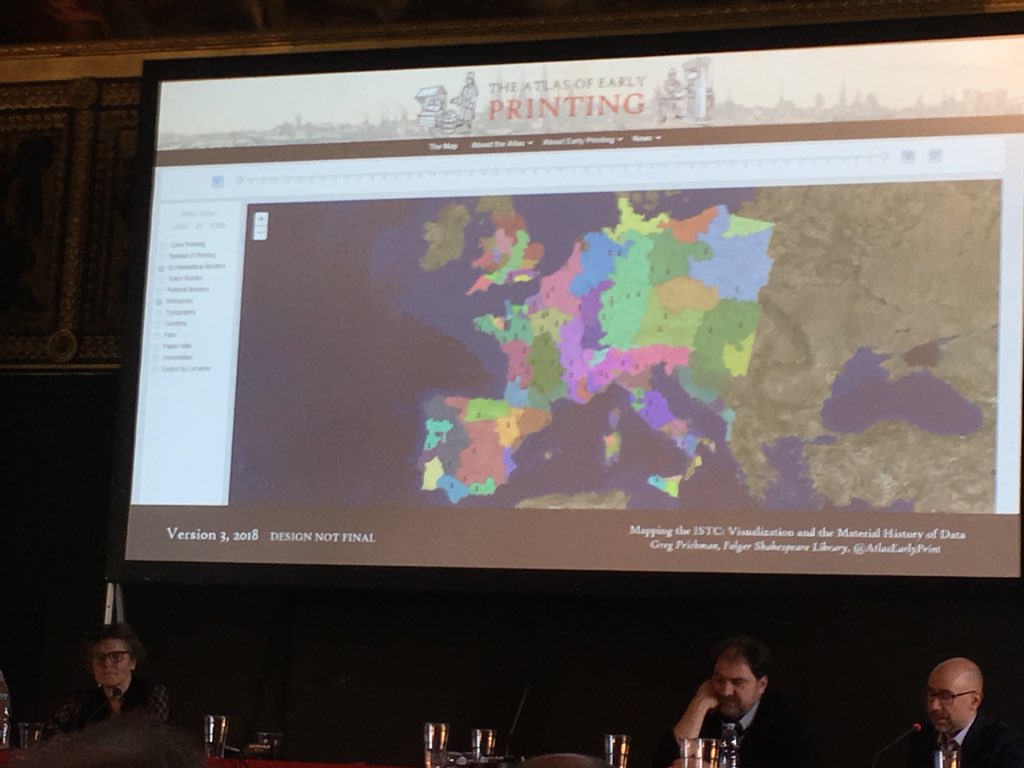Uncheck the Ecclesiastical Borders layer

(161, 268)
